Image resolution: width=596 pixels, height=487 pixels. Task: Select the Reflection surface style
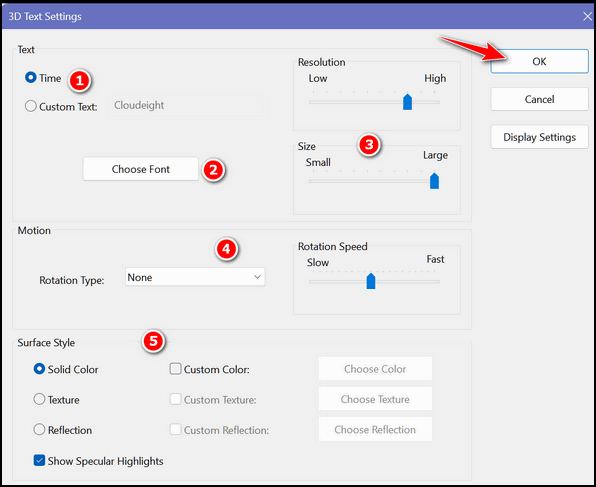(x=39, y=430)
